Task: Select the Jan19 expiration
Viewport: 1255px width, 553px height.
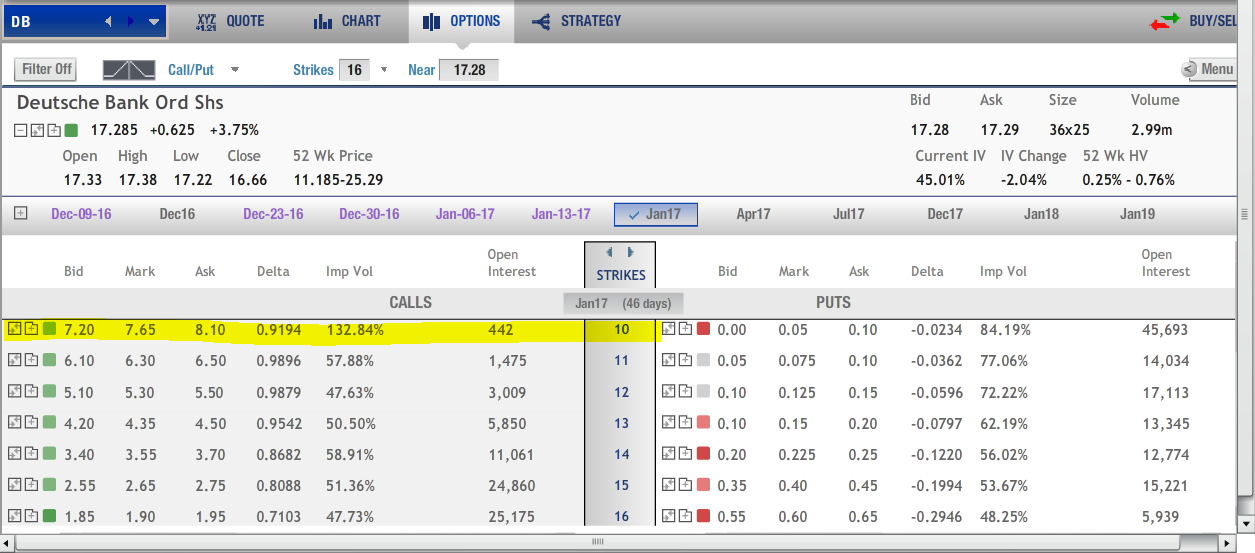Action: tap(1137, 214)
